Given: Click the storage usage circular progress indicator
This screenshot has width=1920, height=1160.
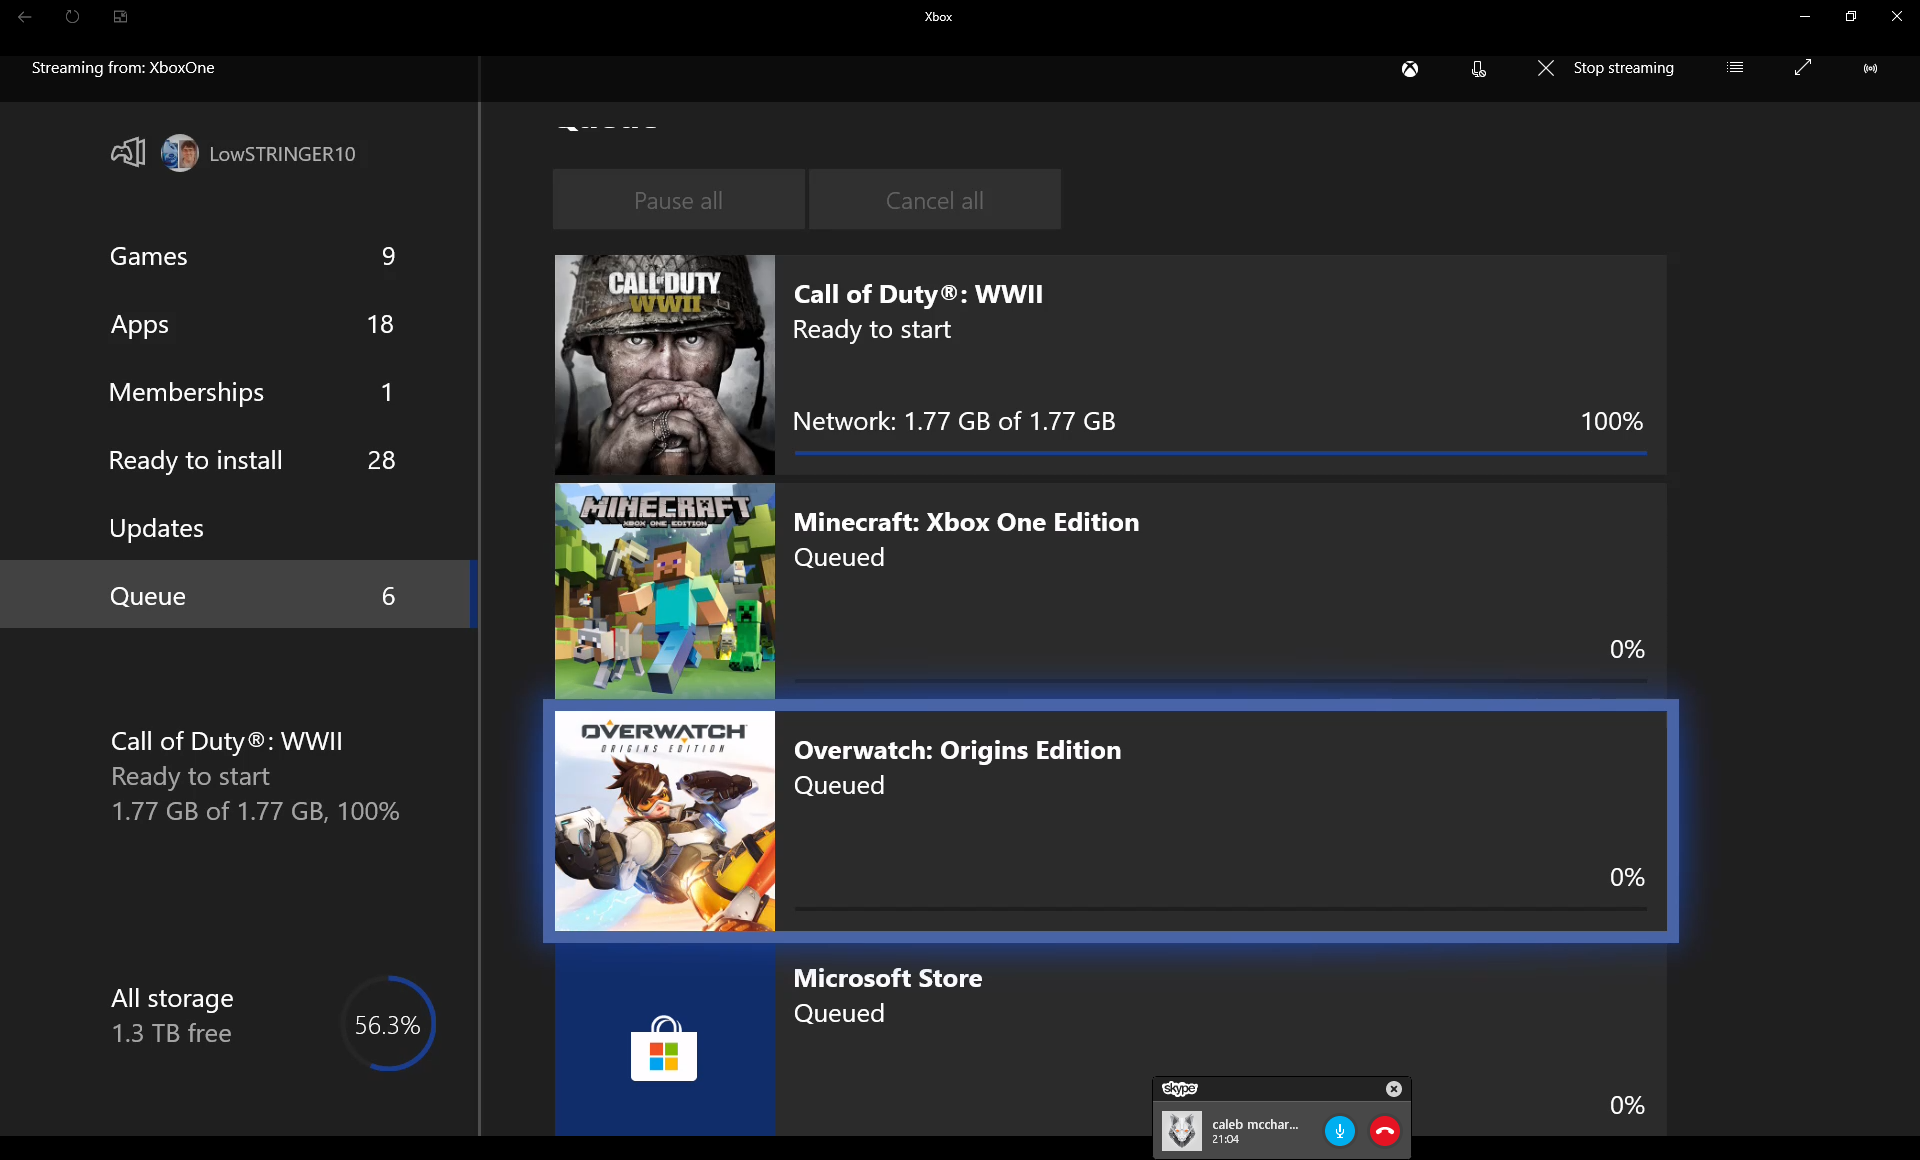Looking at the screenshot, I should (387, 1024).
